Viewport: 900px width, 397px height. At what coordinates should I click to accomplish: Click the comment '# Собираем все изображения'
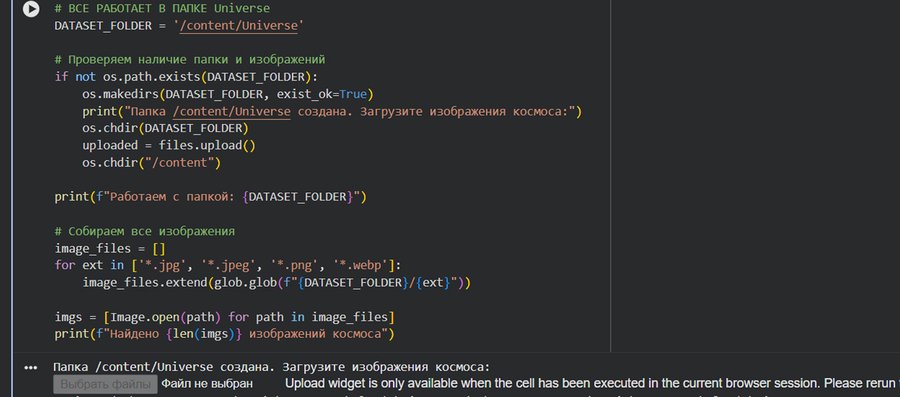[145, 232]
